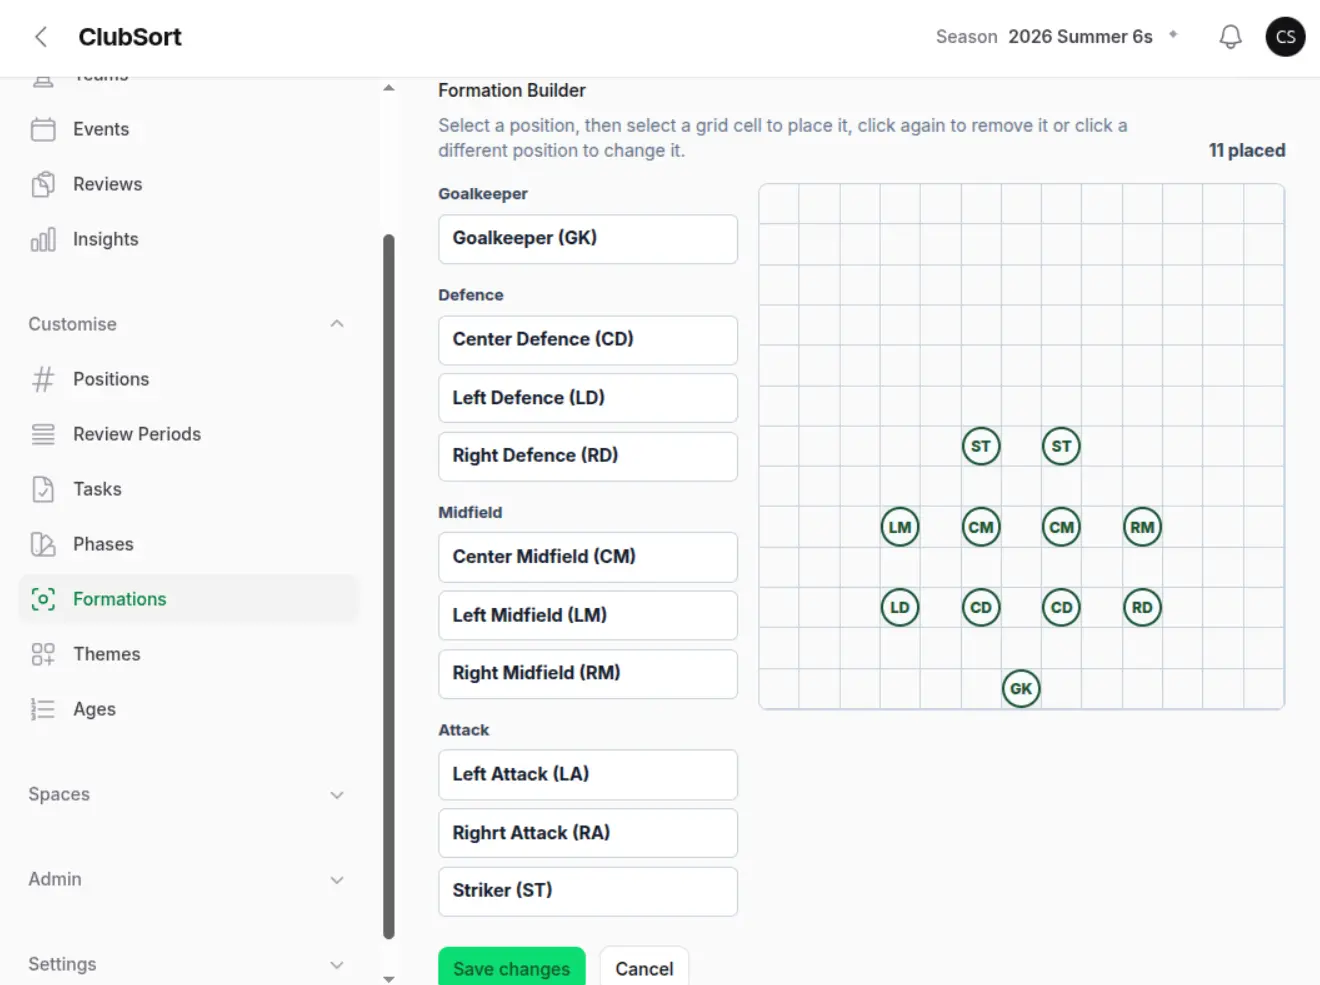Click the sidebar scroll down arrow
The image size is (1320, 985).
(x=389, y=978)
